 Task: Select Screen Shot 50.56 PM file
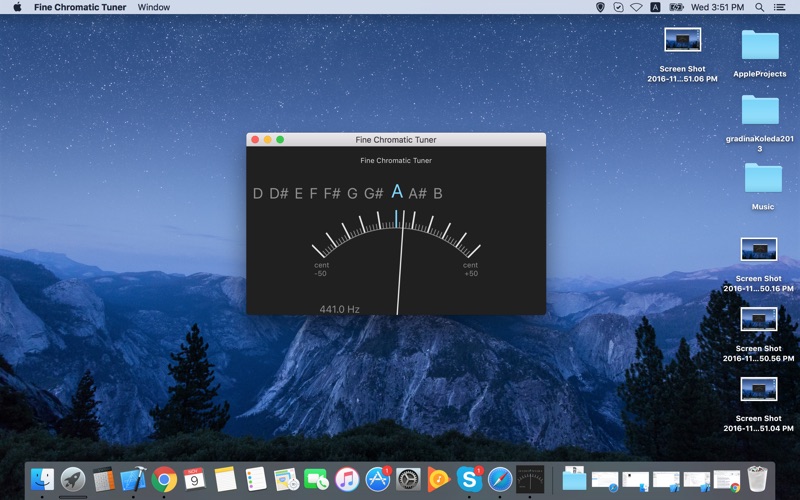(x=758, y=334)
